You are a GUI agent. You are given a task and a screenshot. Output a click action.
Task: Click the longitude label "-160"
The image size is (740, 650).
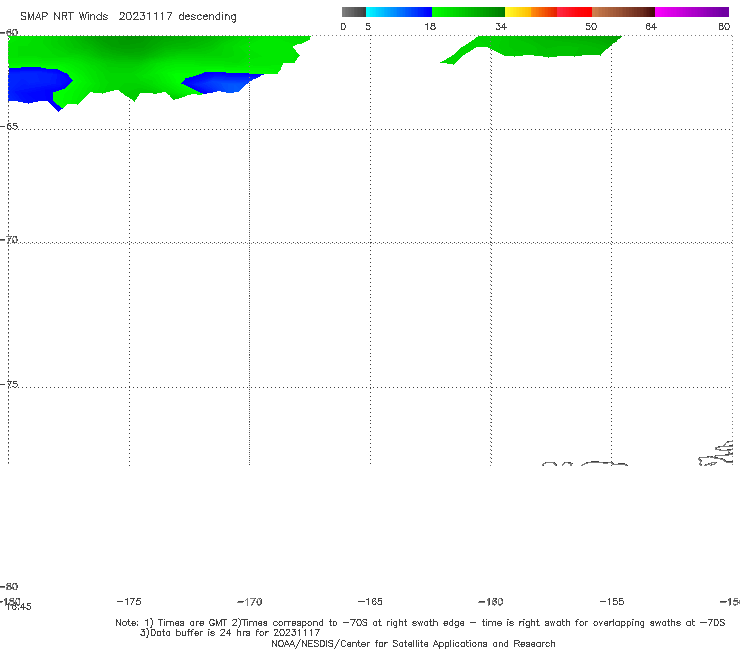(x=491, y=601)
